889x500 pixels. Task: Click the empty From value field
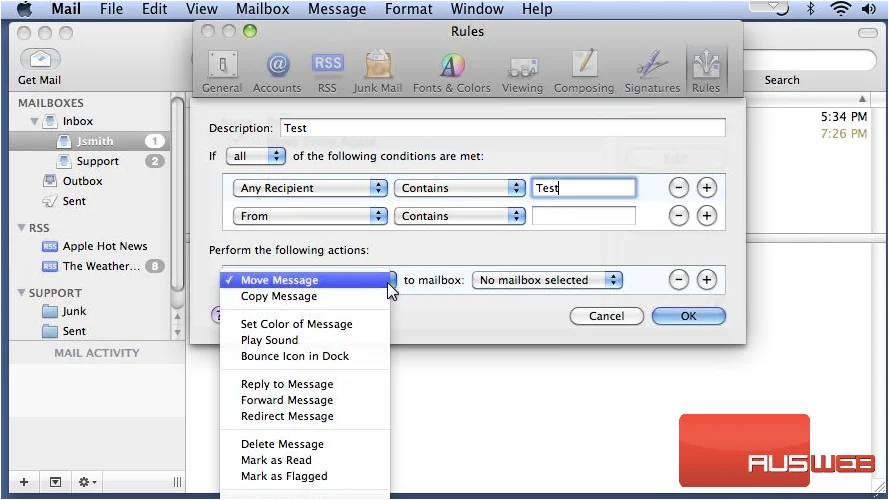click(583, 215)
